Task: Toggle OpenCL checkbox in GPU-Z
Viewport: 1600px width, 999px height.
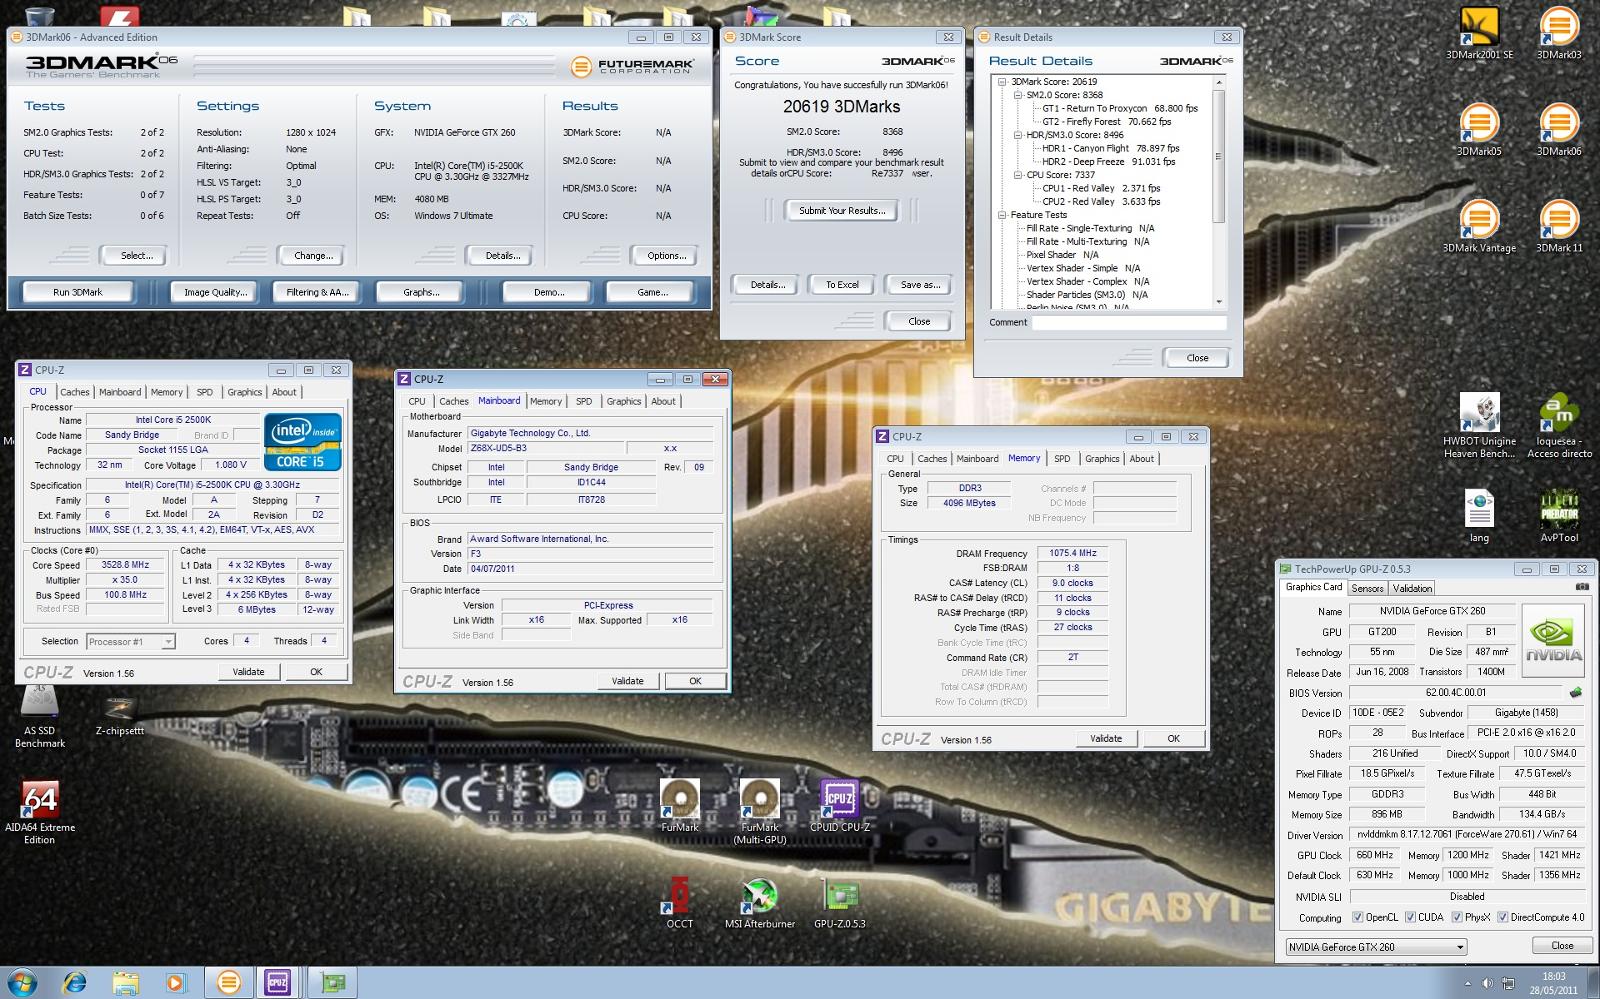Action: point(1357,917)
